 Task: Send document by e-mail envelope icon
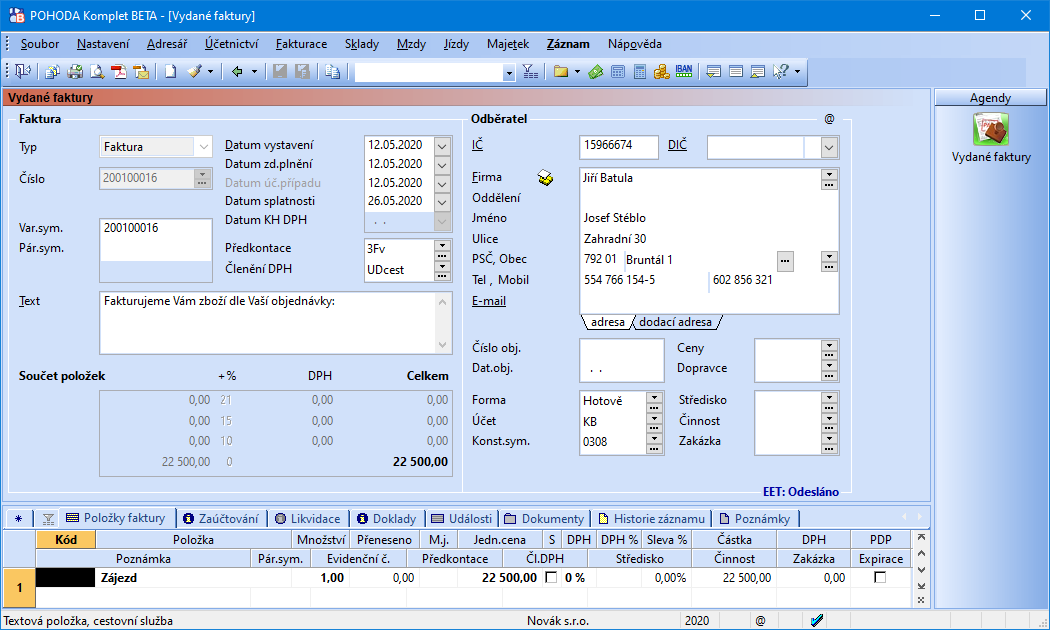(141, 71)
